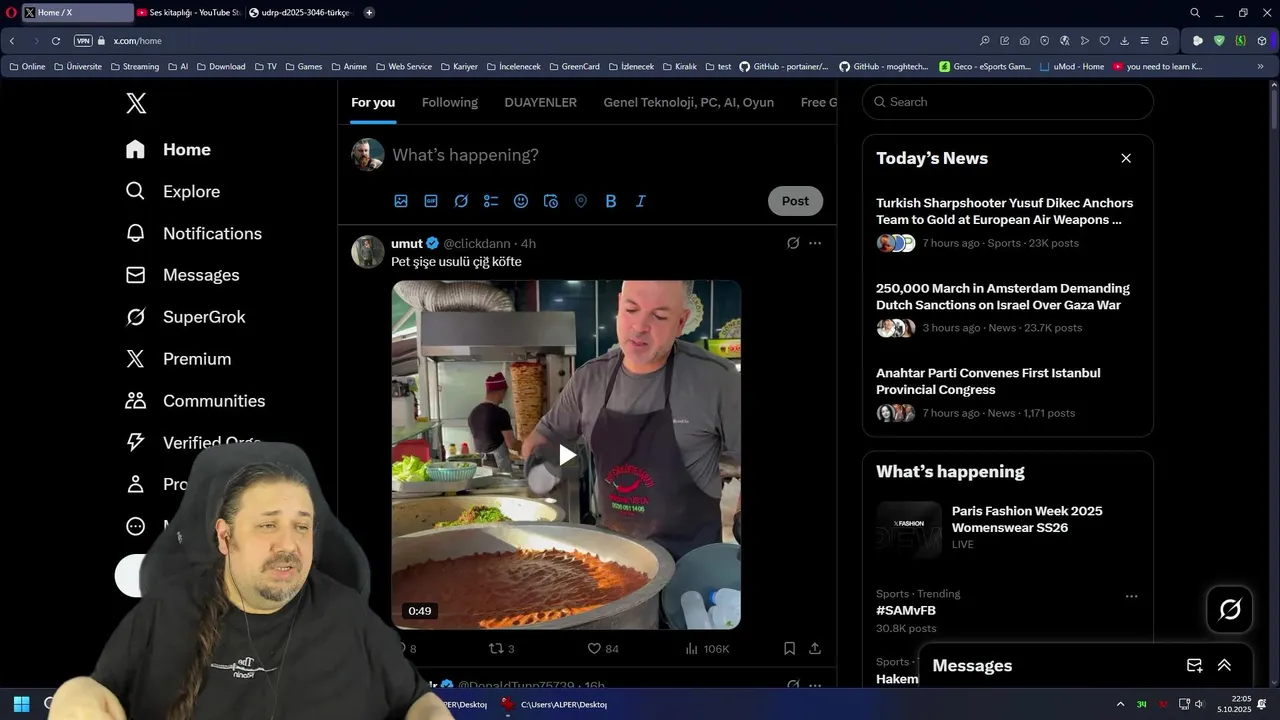Bookmark umut's post
This screenshot has height=720, width=1280.
click(789, 648)
